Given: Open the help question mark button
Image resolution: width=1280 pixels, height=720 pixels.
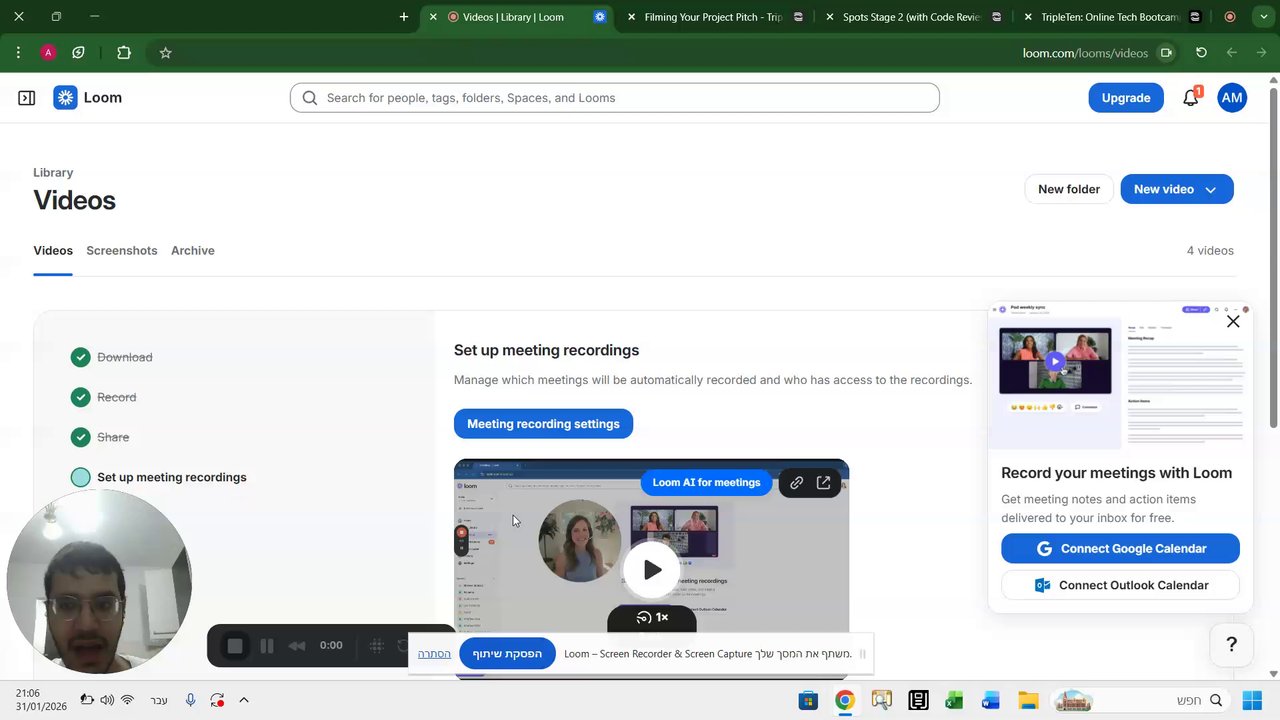Looking at the screenshot, I should [x=1232, y=645].
